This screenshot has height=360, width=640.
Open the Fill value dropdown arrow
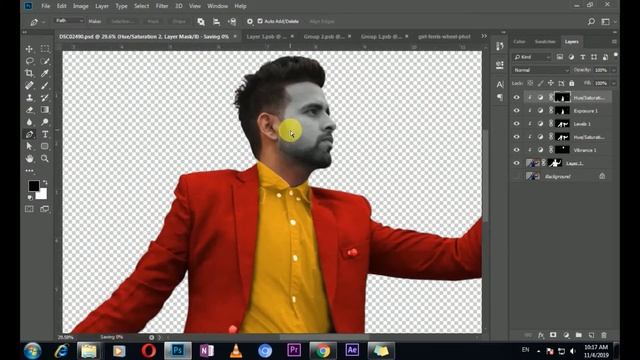tap(613, 83)
